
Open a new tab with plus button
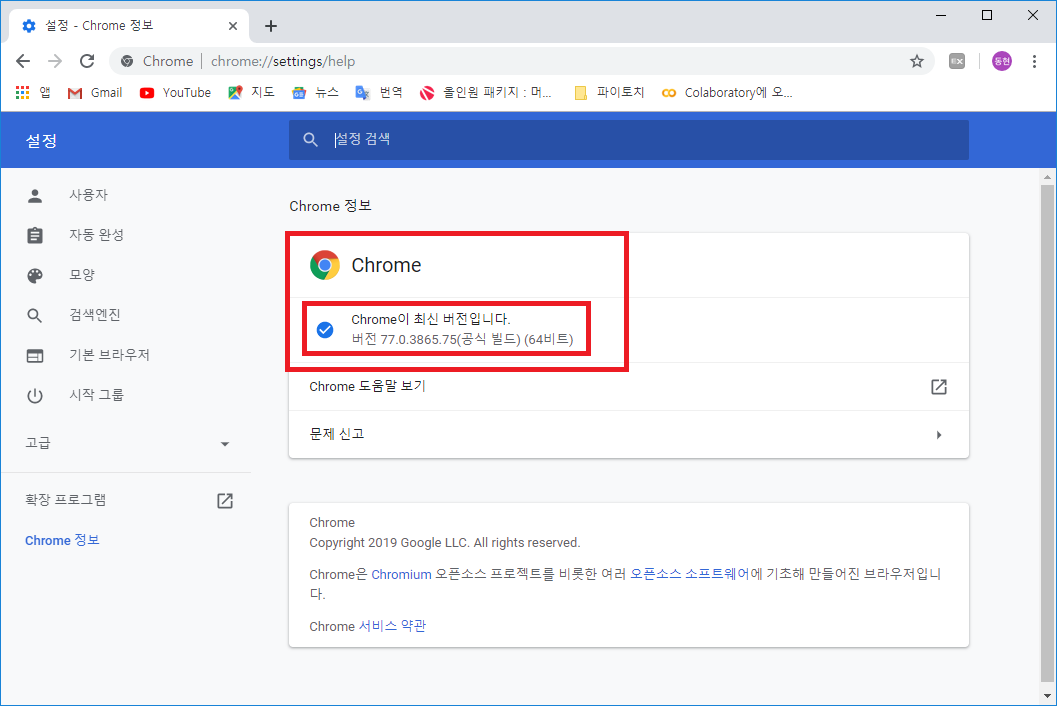click(271, 26)
